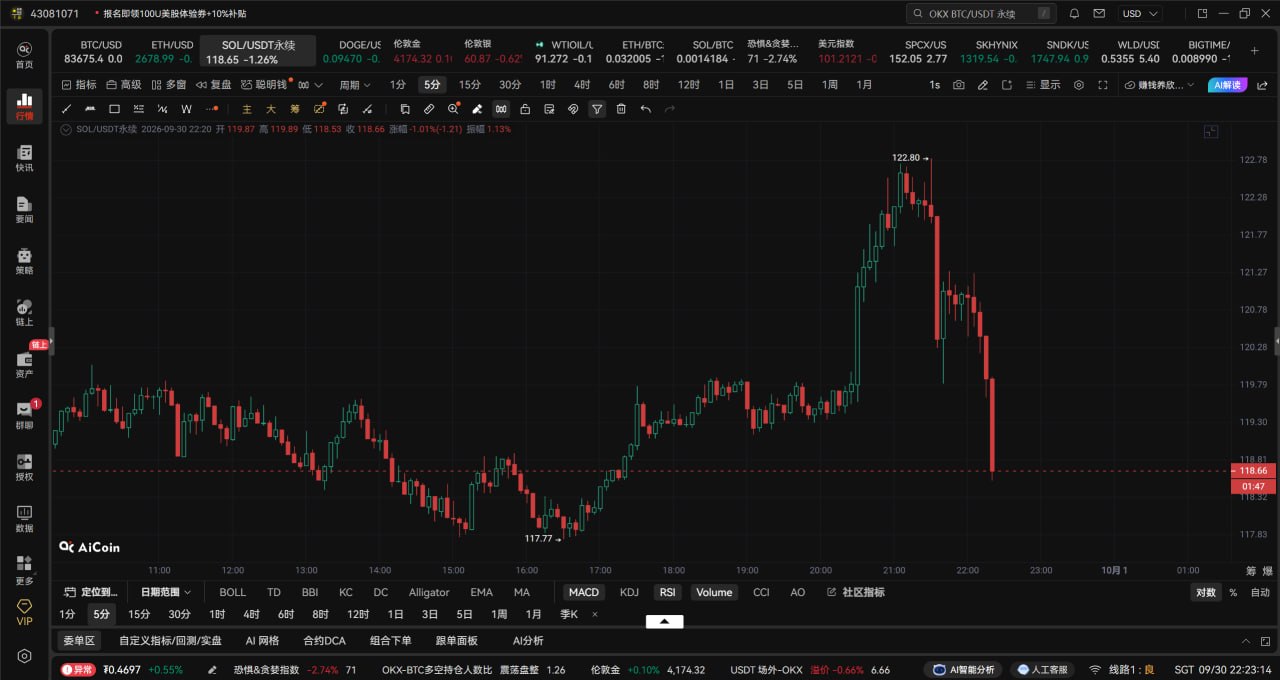Switch to the AI 网格 tab

262,640
